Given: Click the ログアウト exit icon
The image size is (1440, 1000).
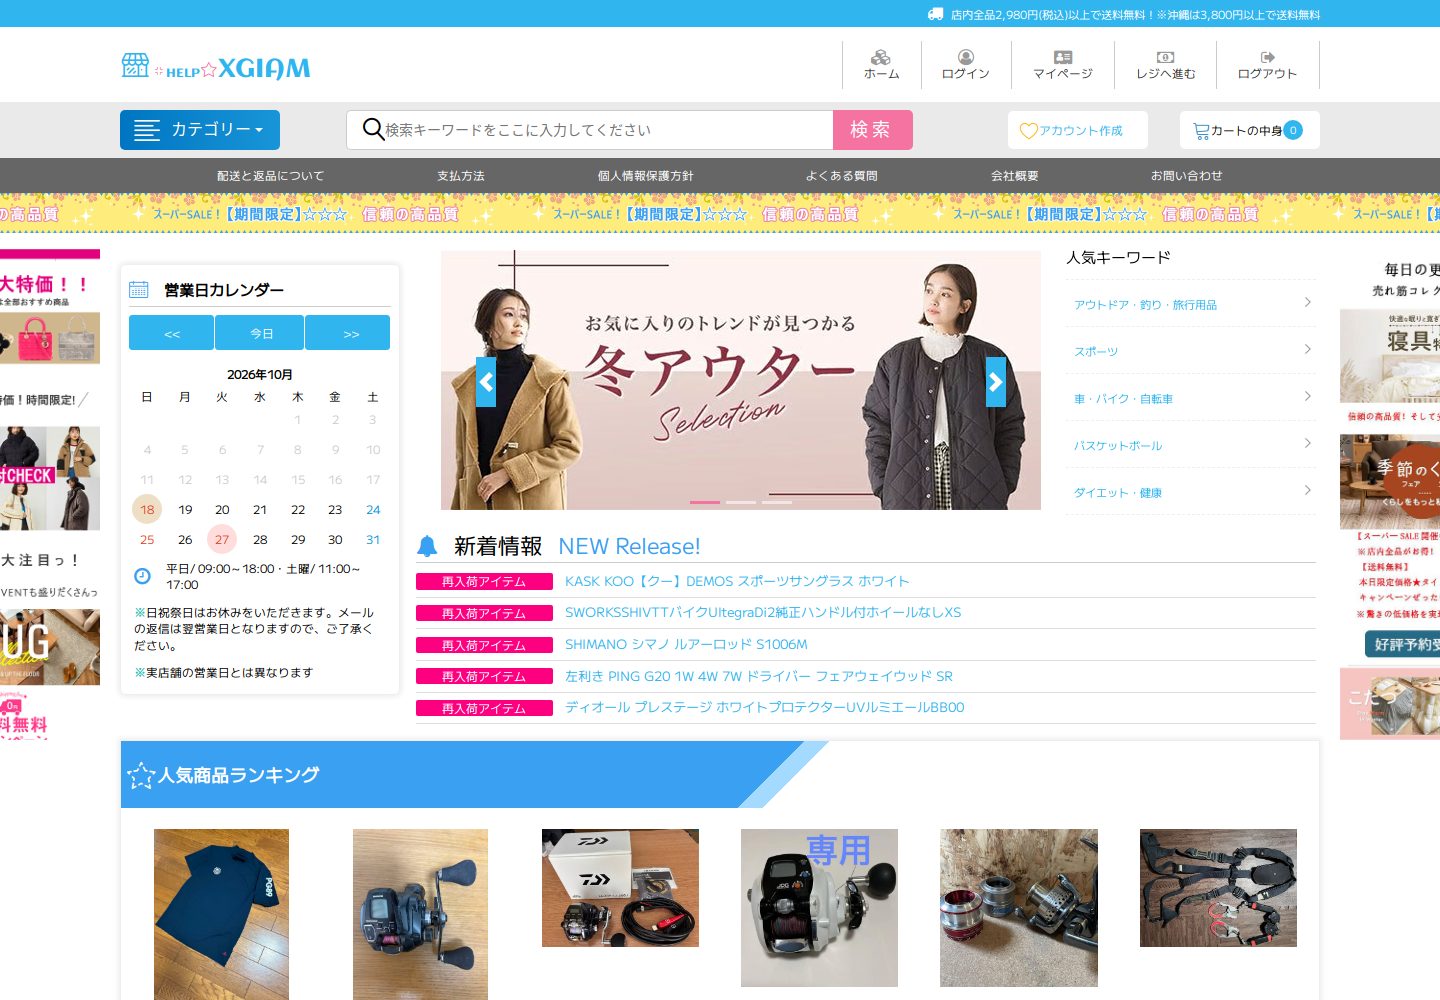Looking at the screenshot, I should 1267,57.
